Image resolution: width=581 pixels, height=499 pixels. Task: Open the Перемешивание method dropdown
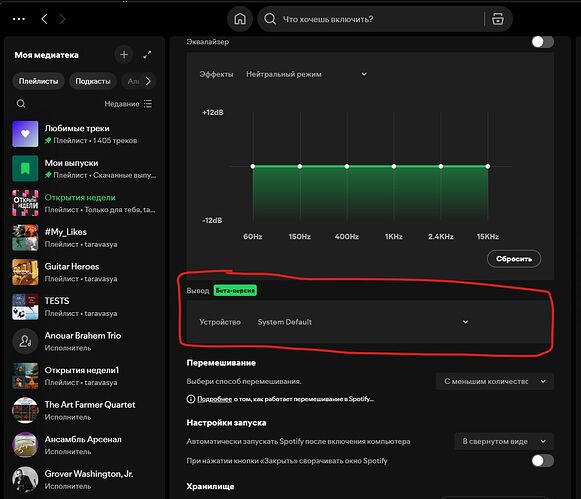[495, 381]
